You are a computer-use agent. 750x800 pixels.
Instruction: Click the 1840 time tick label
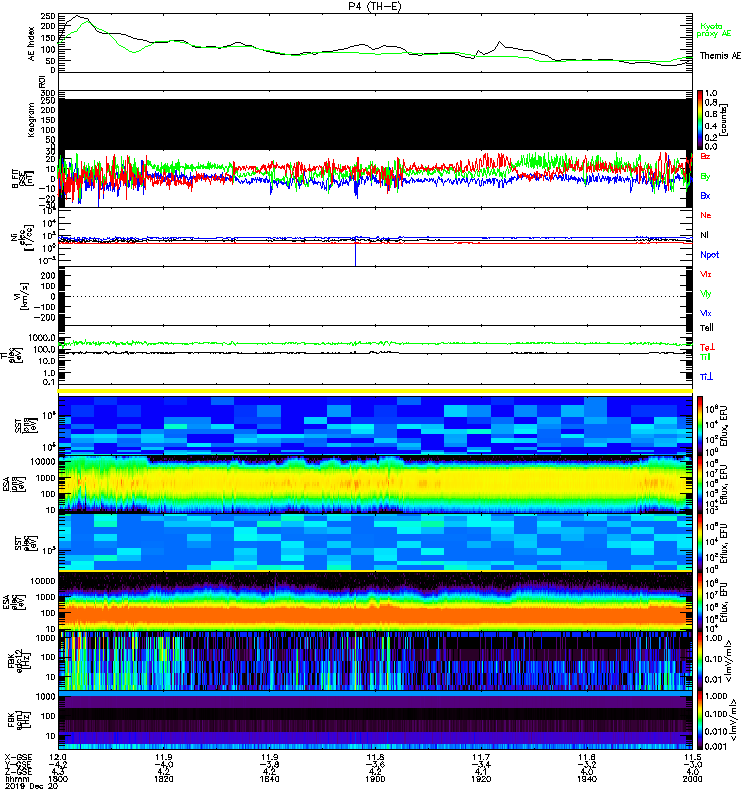(269, 779)
